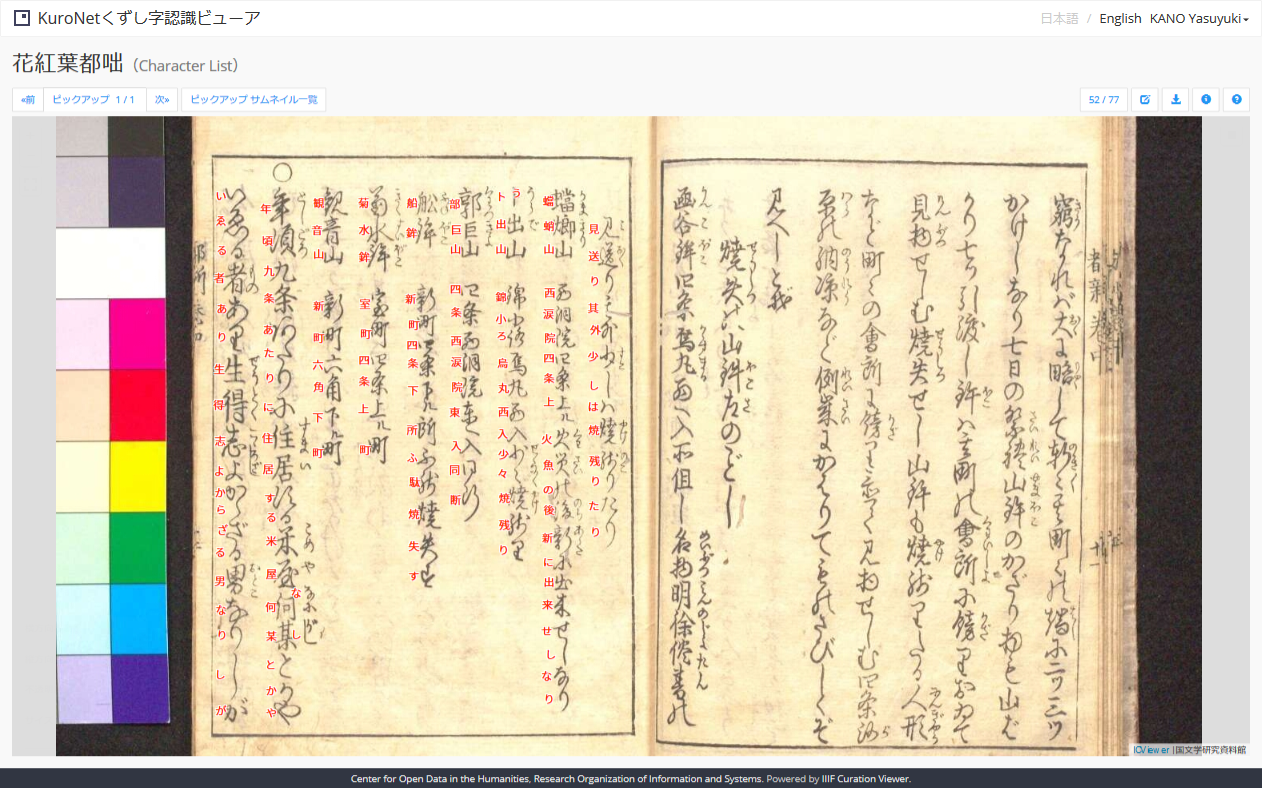The height and width of the screenshot is (788, 1262).
Task: Open ピックアップ サムネイル一覧 thumbnail list
Action: 254,100
